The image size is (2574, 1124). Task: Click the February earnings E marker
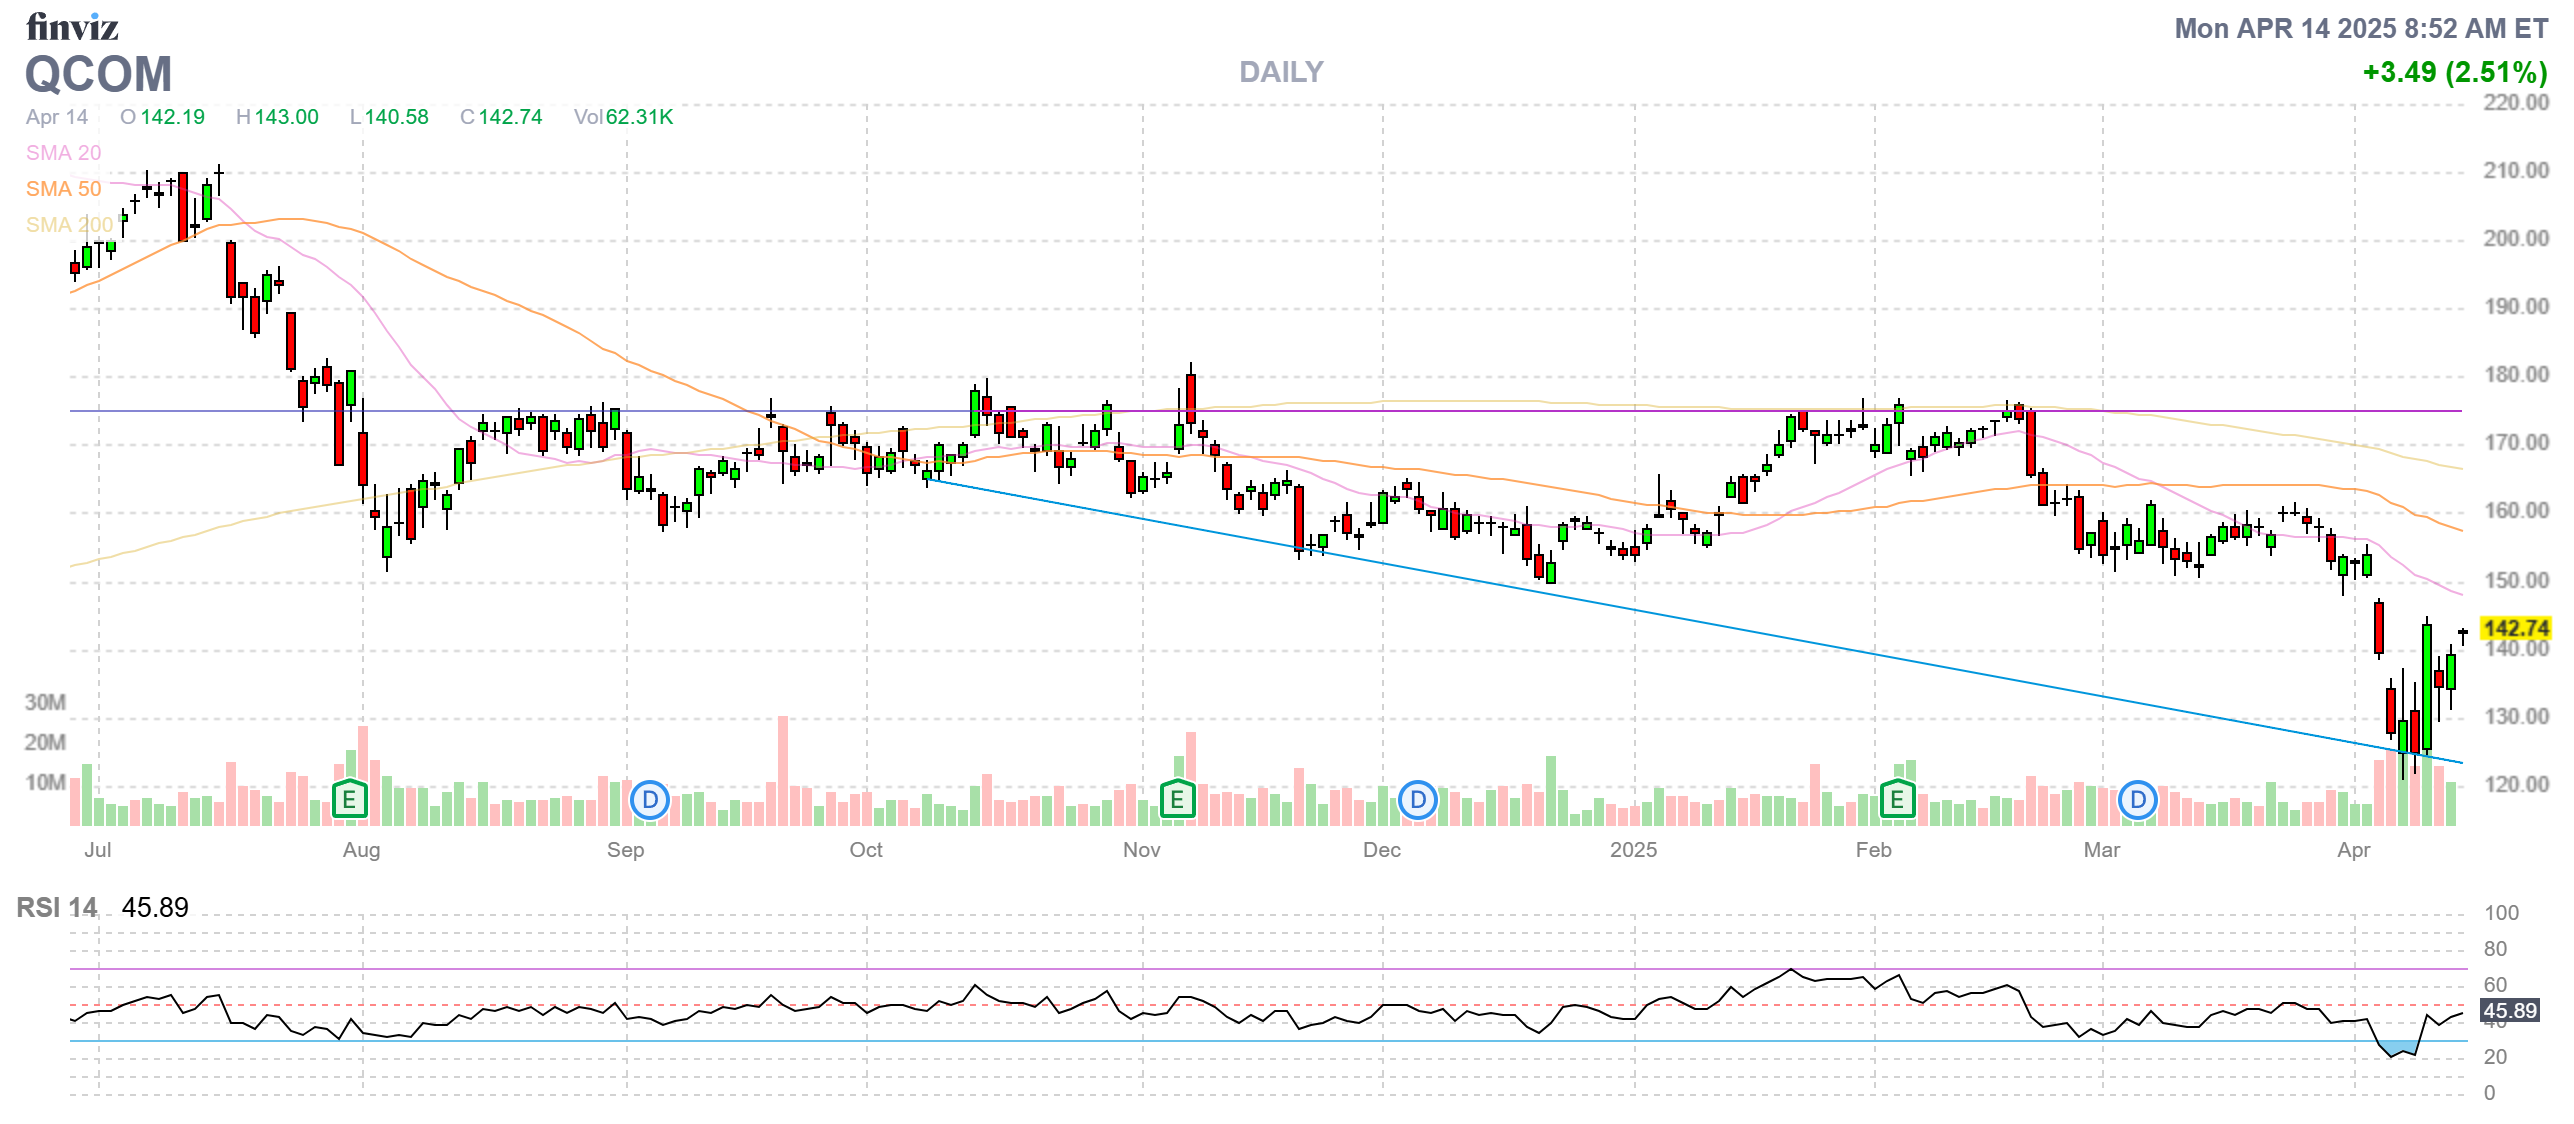[1897, 799]
